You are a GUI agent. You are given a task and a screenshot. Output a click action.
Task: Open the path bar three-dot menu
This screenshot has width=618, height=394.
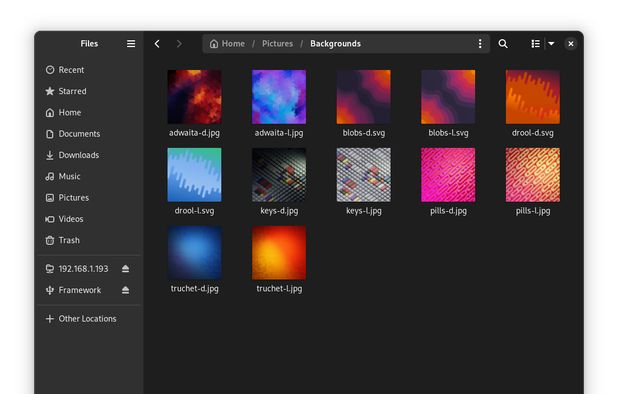point(480,44)
